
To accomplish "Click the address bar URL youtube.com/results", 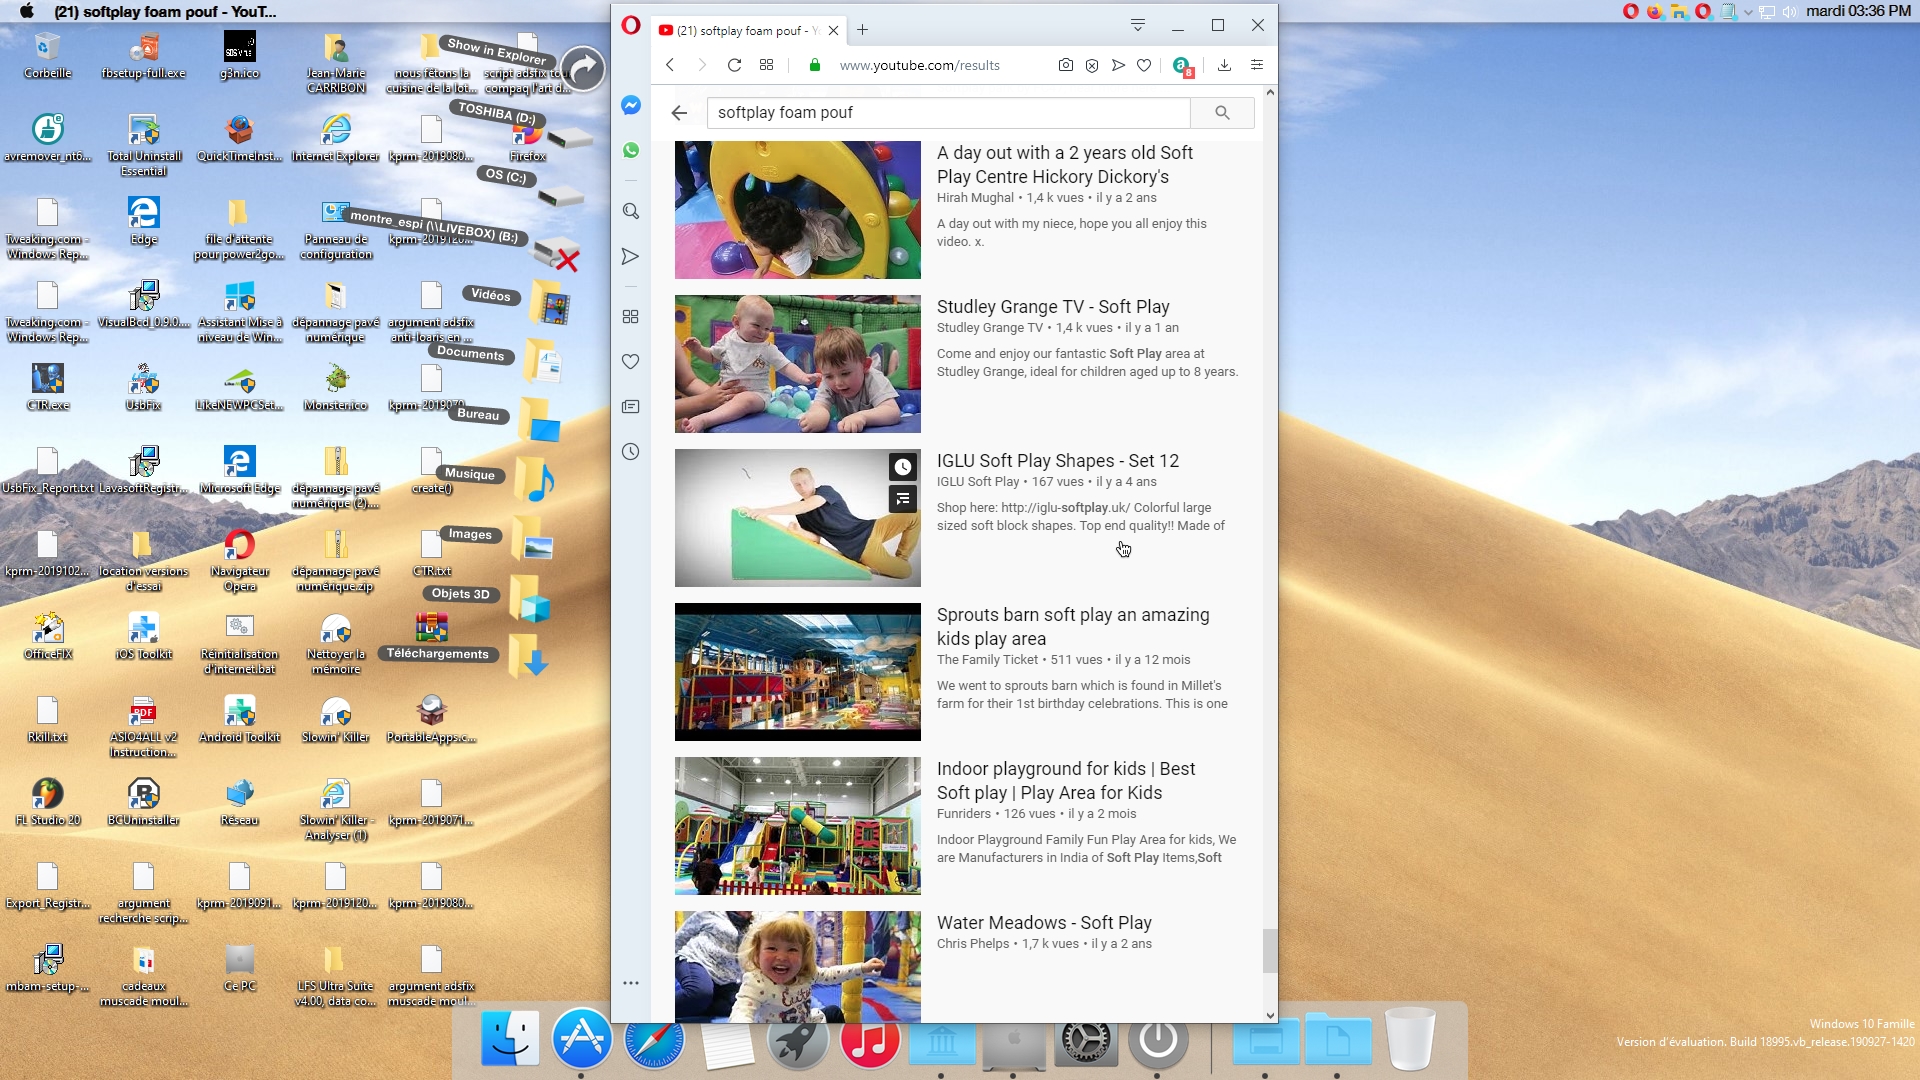I will tap(919, 65).
